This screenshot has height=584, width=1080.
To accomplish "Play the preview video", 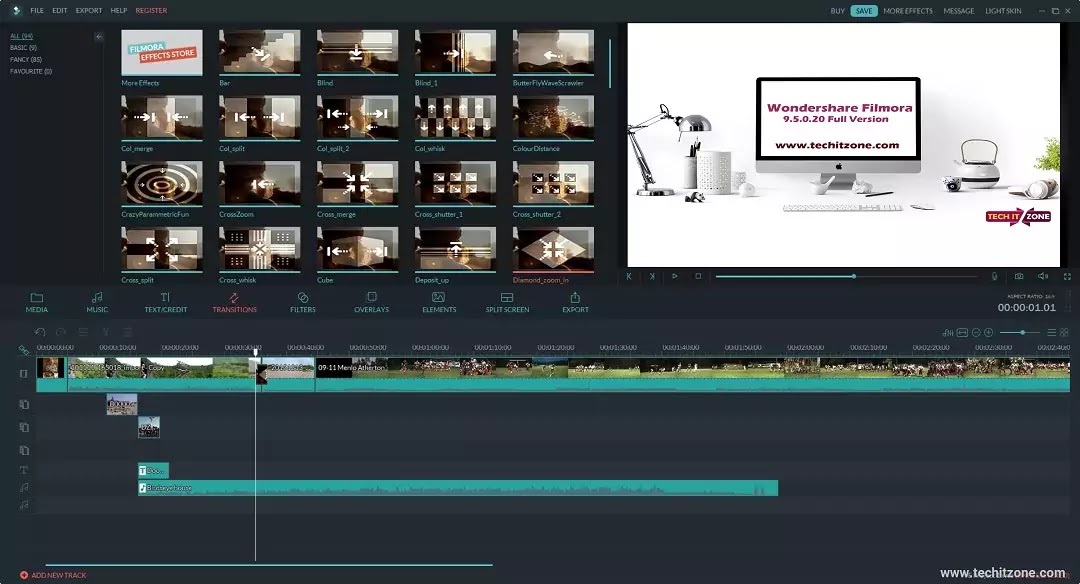I will [674, 276].
